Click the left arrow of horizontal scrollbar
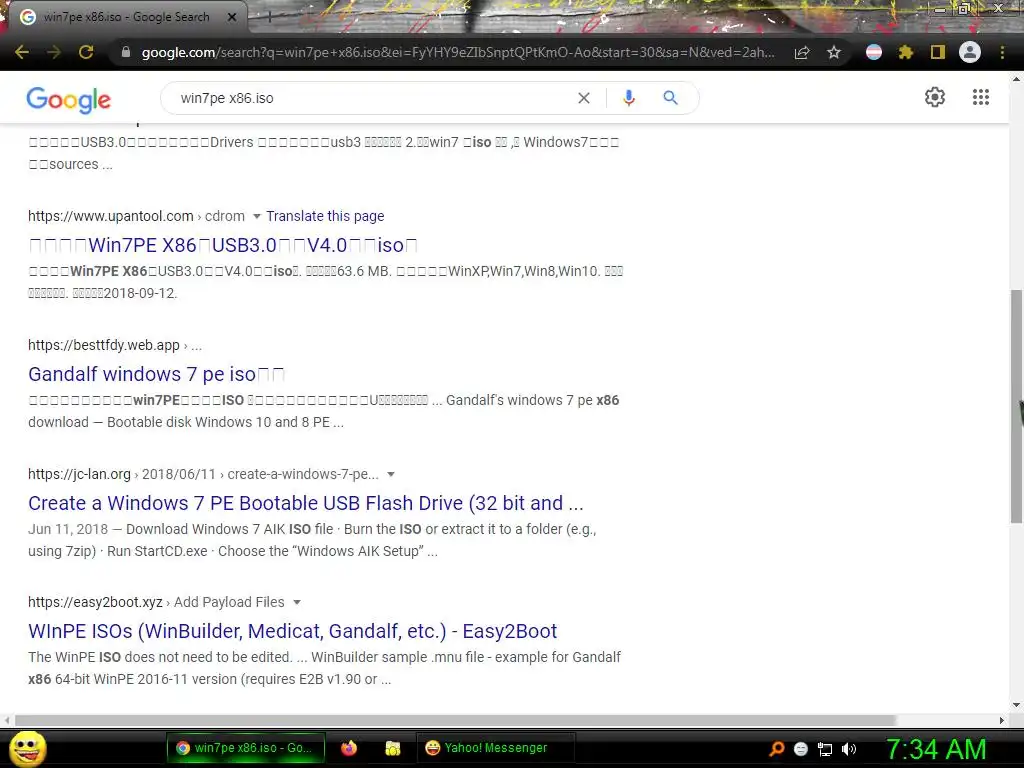The height and width of the screenshot is (768, 1024). 7,720
